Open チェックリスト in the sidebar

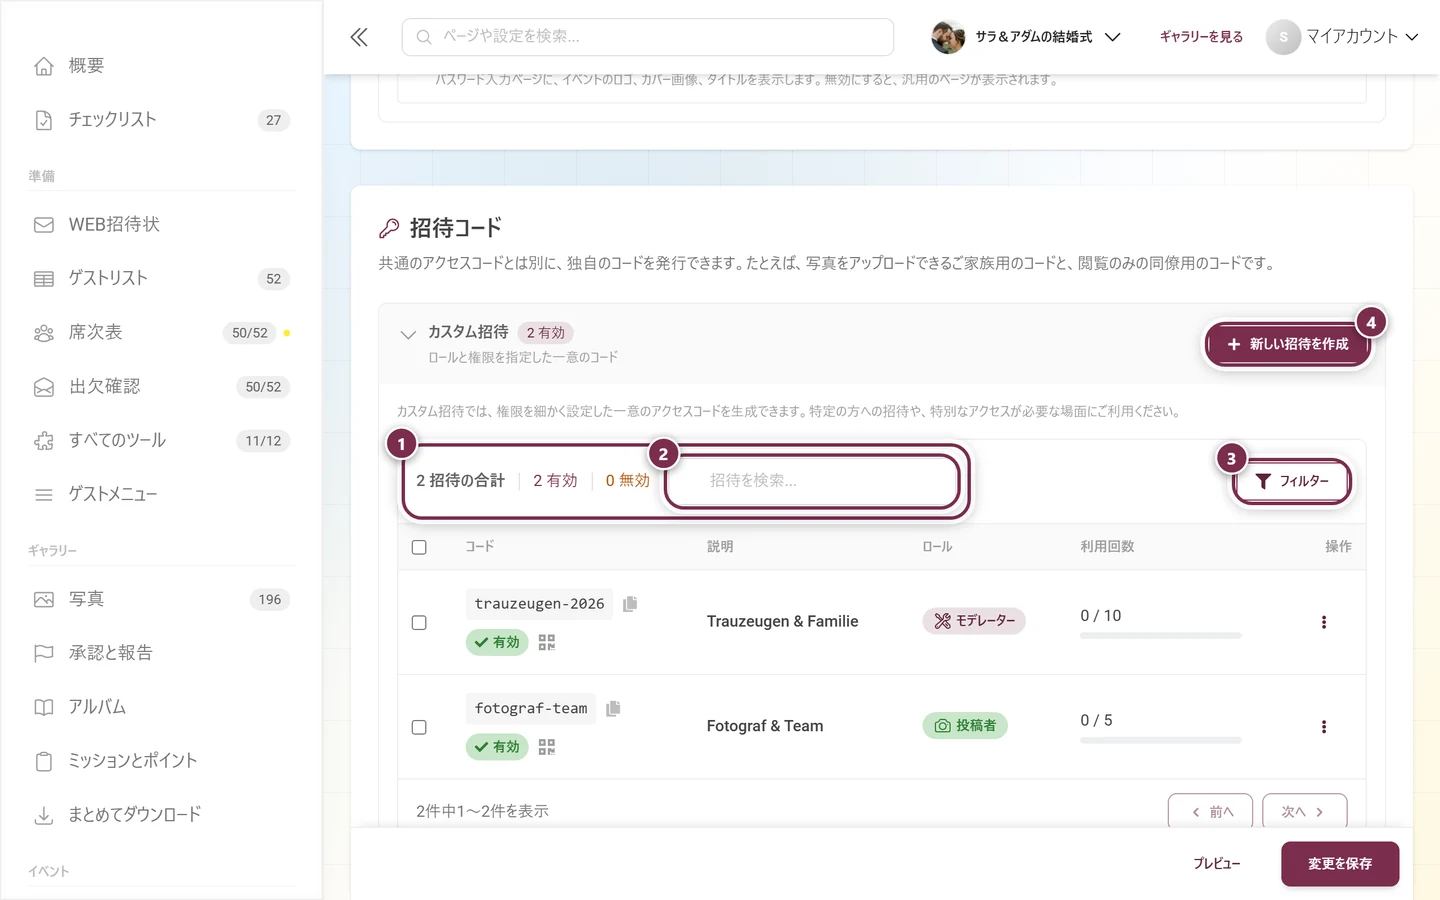click(x=162, y=120)
